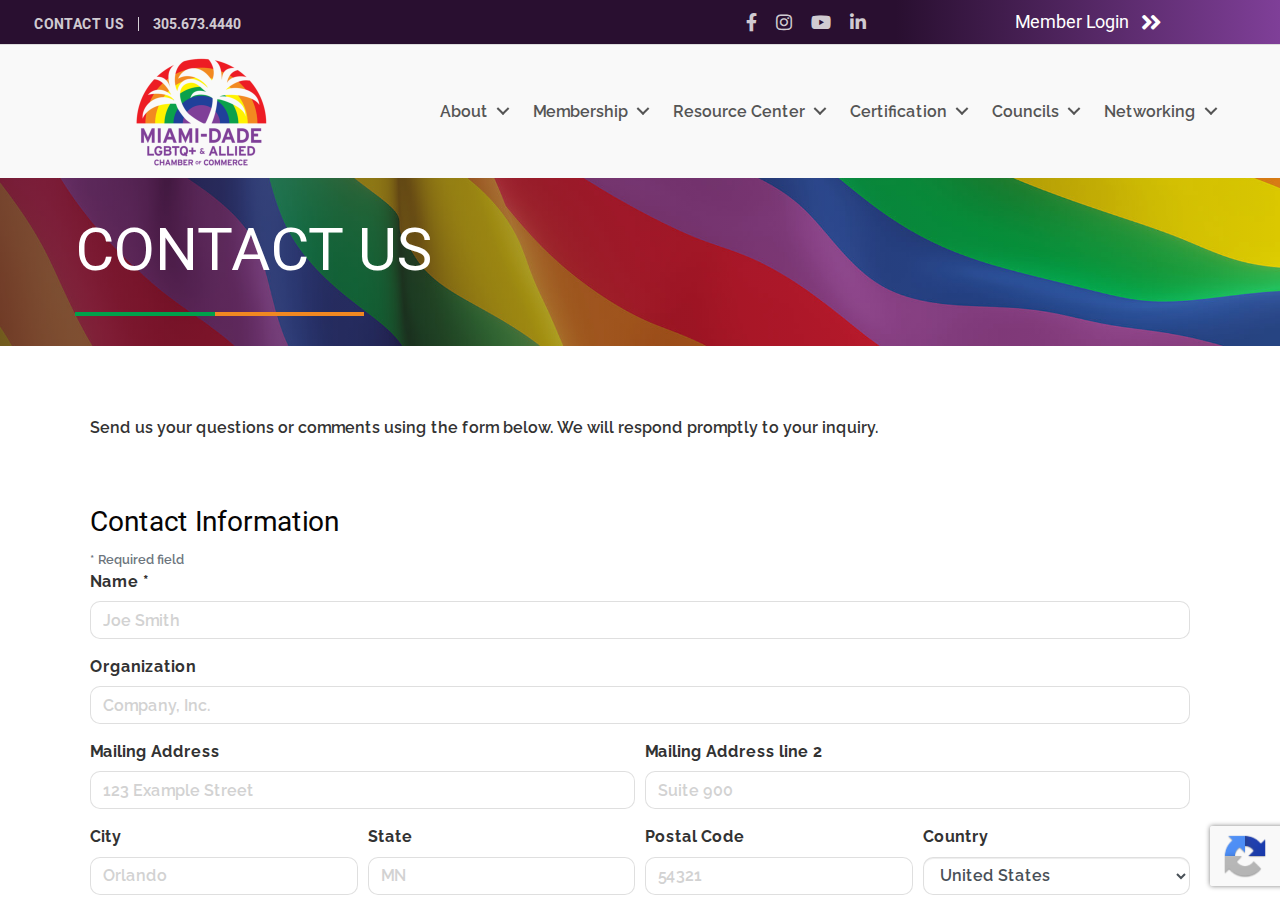Expand the Certification menu chevron
Image resolution: width=1280 pixels, height=900 pixels.
(962, 111)
